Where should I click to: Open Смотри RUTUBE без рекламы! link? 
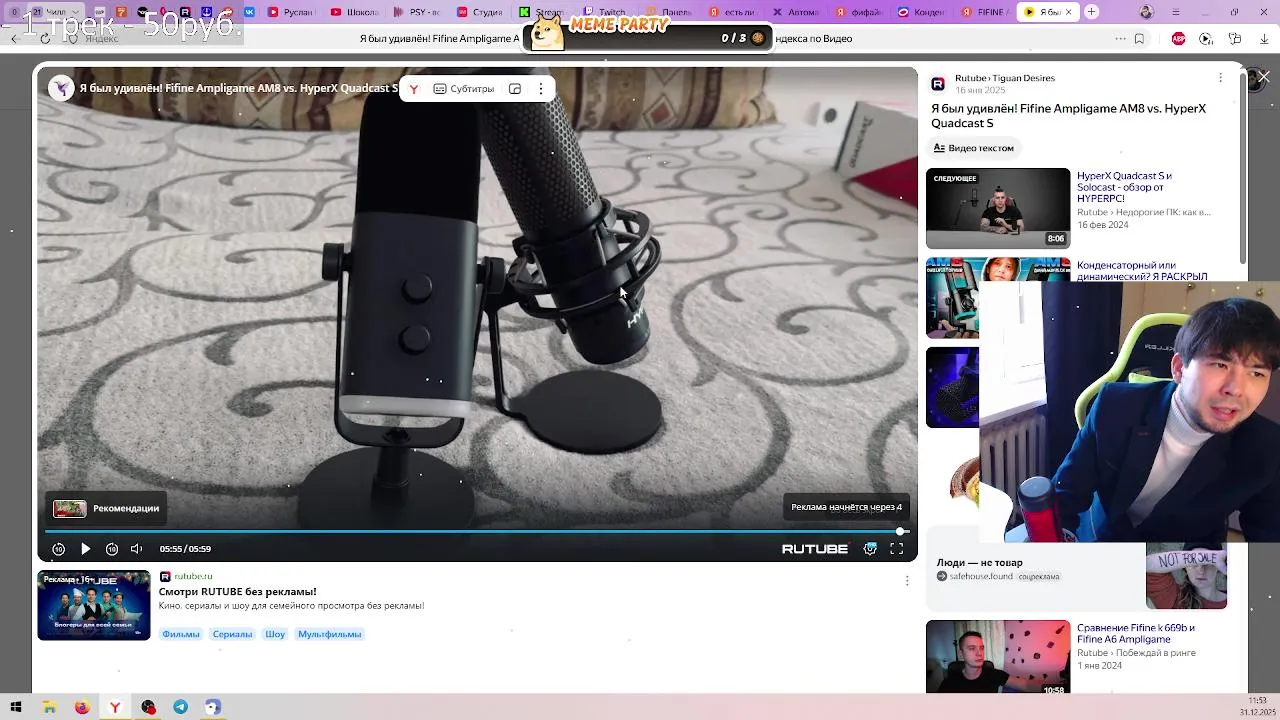tap(237, 592)
